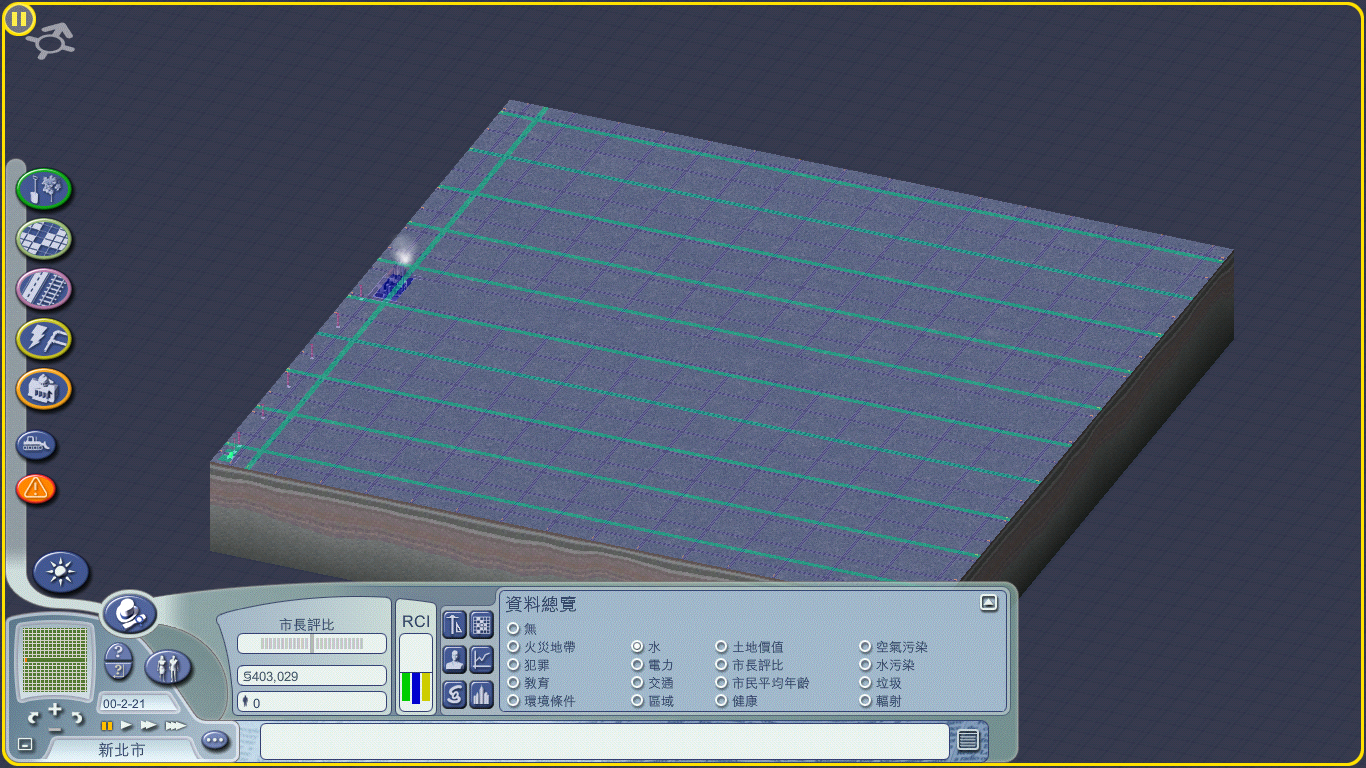Screen dimensions: 1366x768
Task: Open the landscaping and parks tool menu
Action: point(44,188)
